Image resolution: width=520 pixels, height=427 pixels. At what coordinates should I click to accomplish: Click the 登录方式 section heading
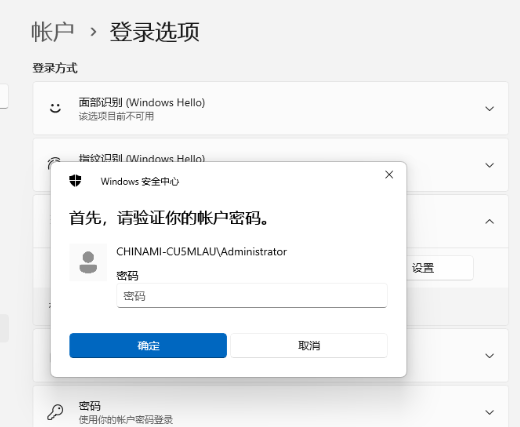click(x=55, y=68)
